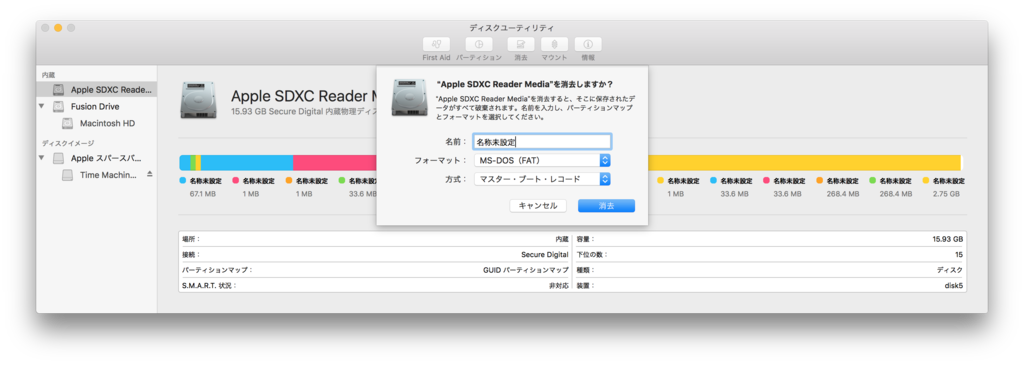Screen dimensions: 1024x365
Task: Click the 67.1 MB blue partition legend
Action: (200, 187)
